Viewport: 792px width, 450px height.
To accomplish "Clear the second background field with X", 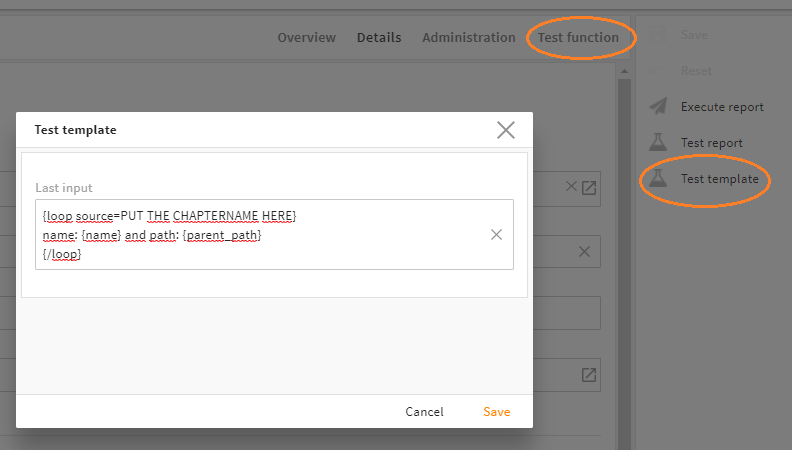I will (584, 252).
